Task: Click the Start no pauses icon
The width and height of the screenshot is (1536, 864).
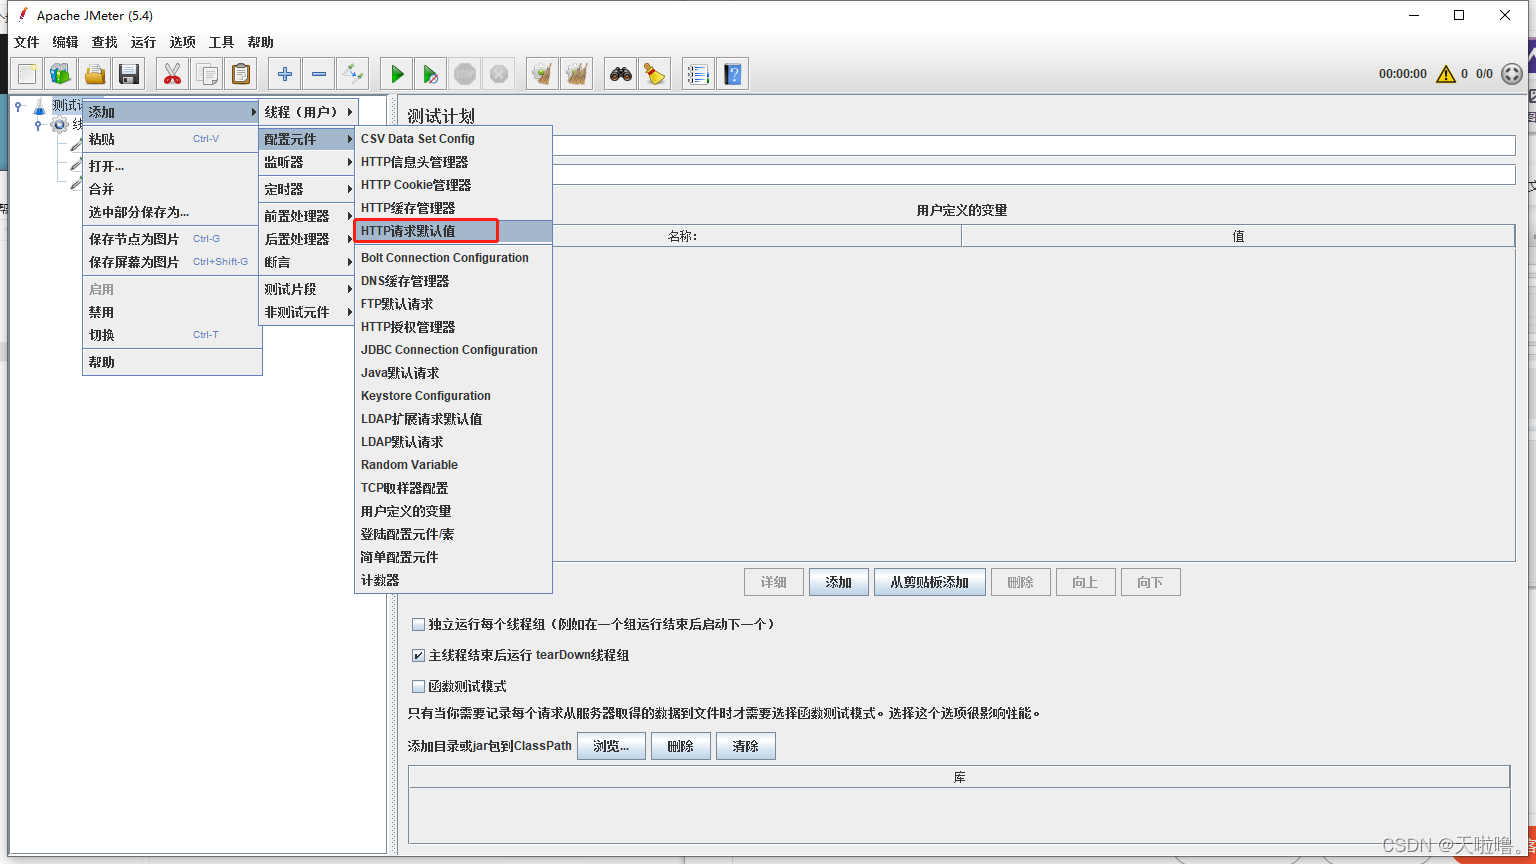Action: [x=431, y=74]
